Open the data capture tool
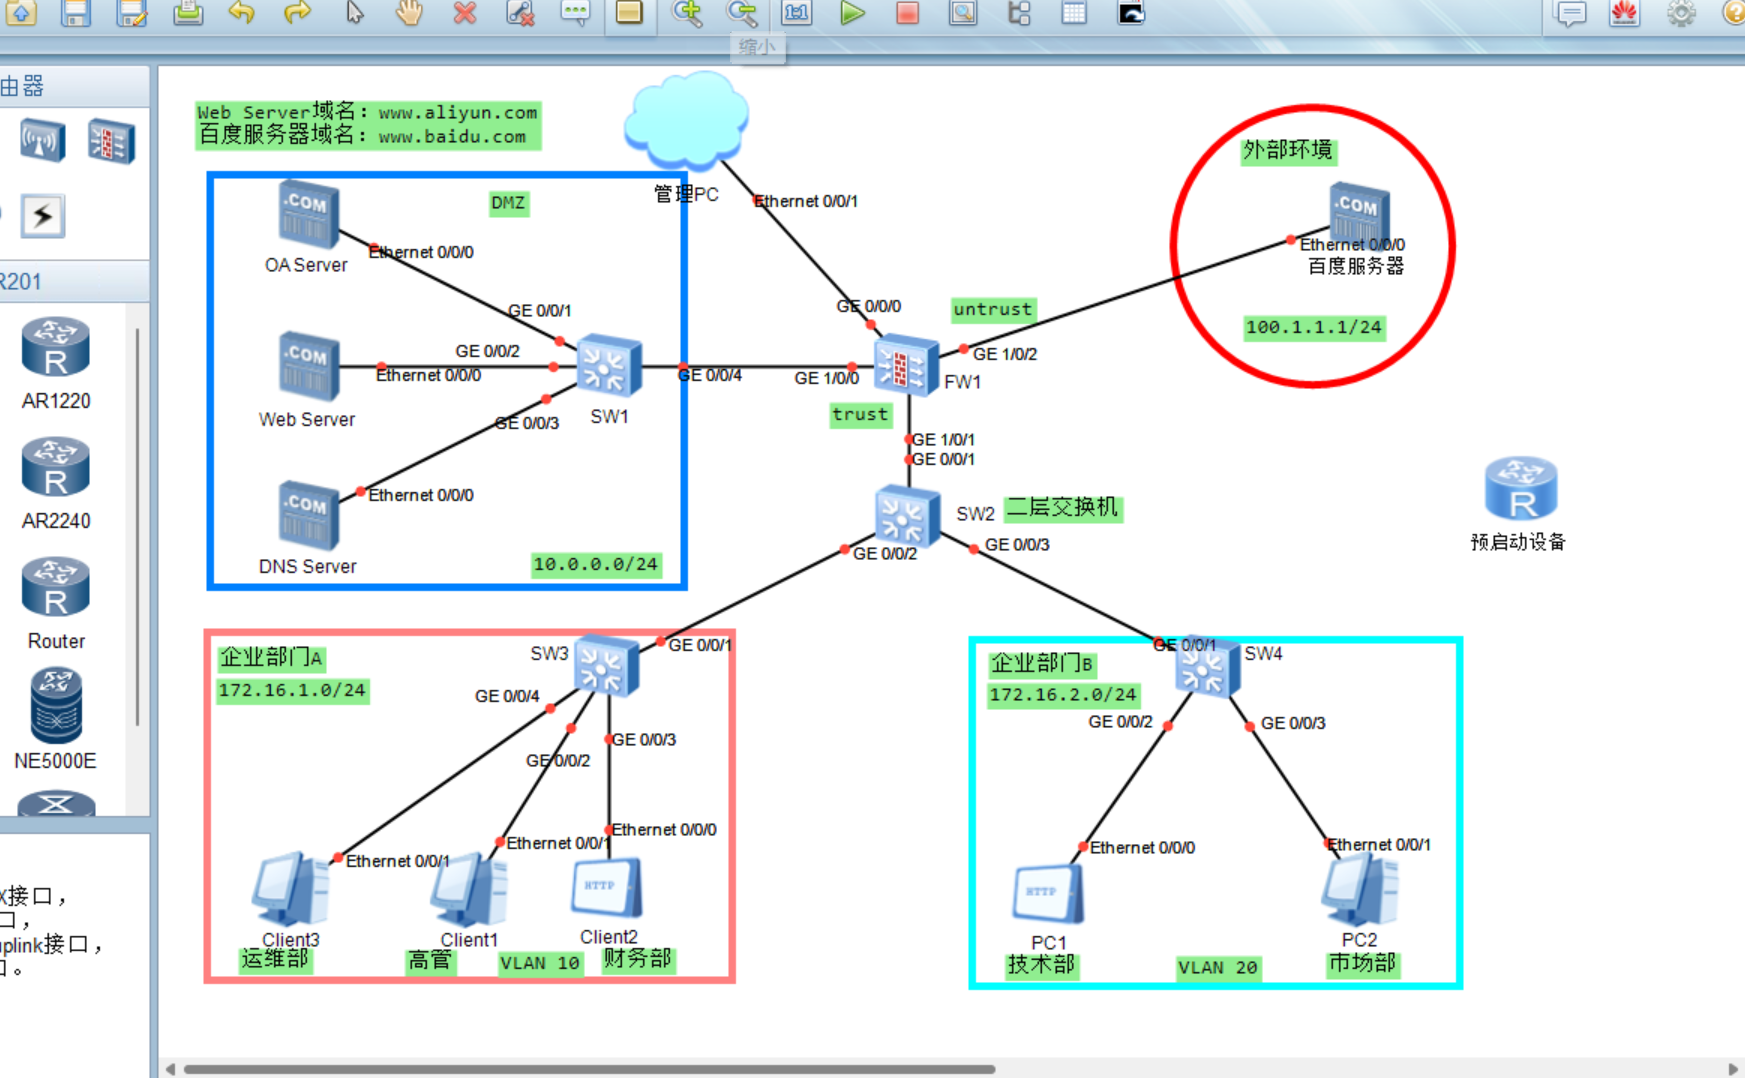The width and height of the screenshot is (1745, 1078). coord(963,12)
